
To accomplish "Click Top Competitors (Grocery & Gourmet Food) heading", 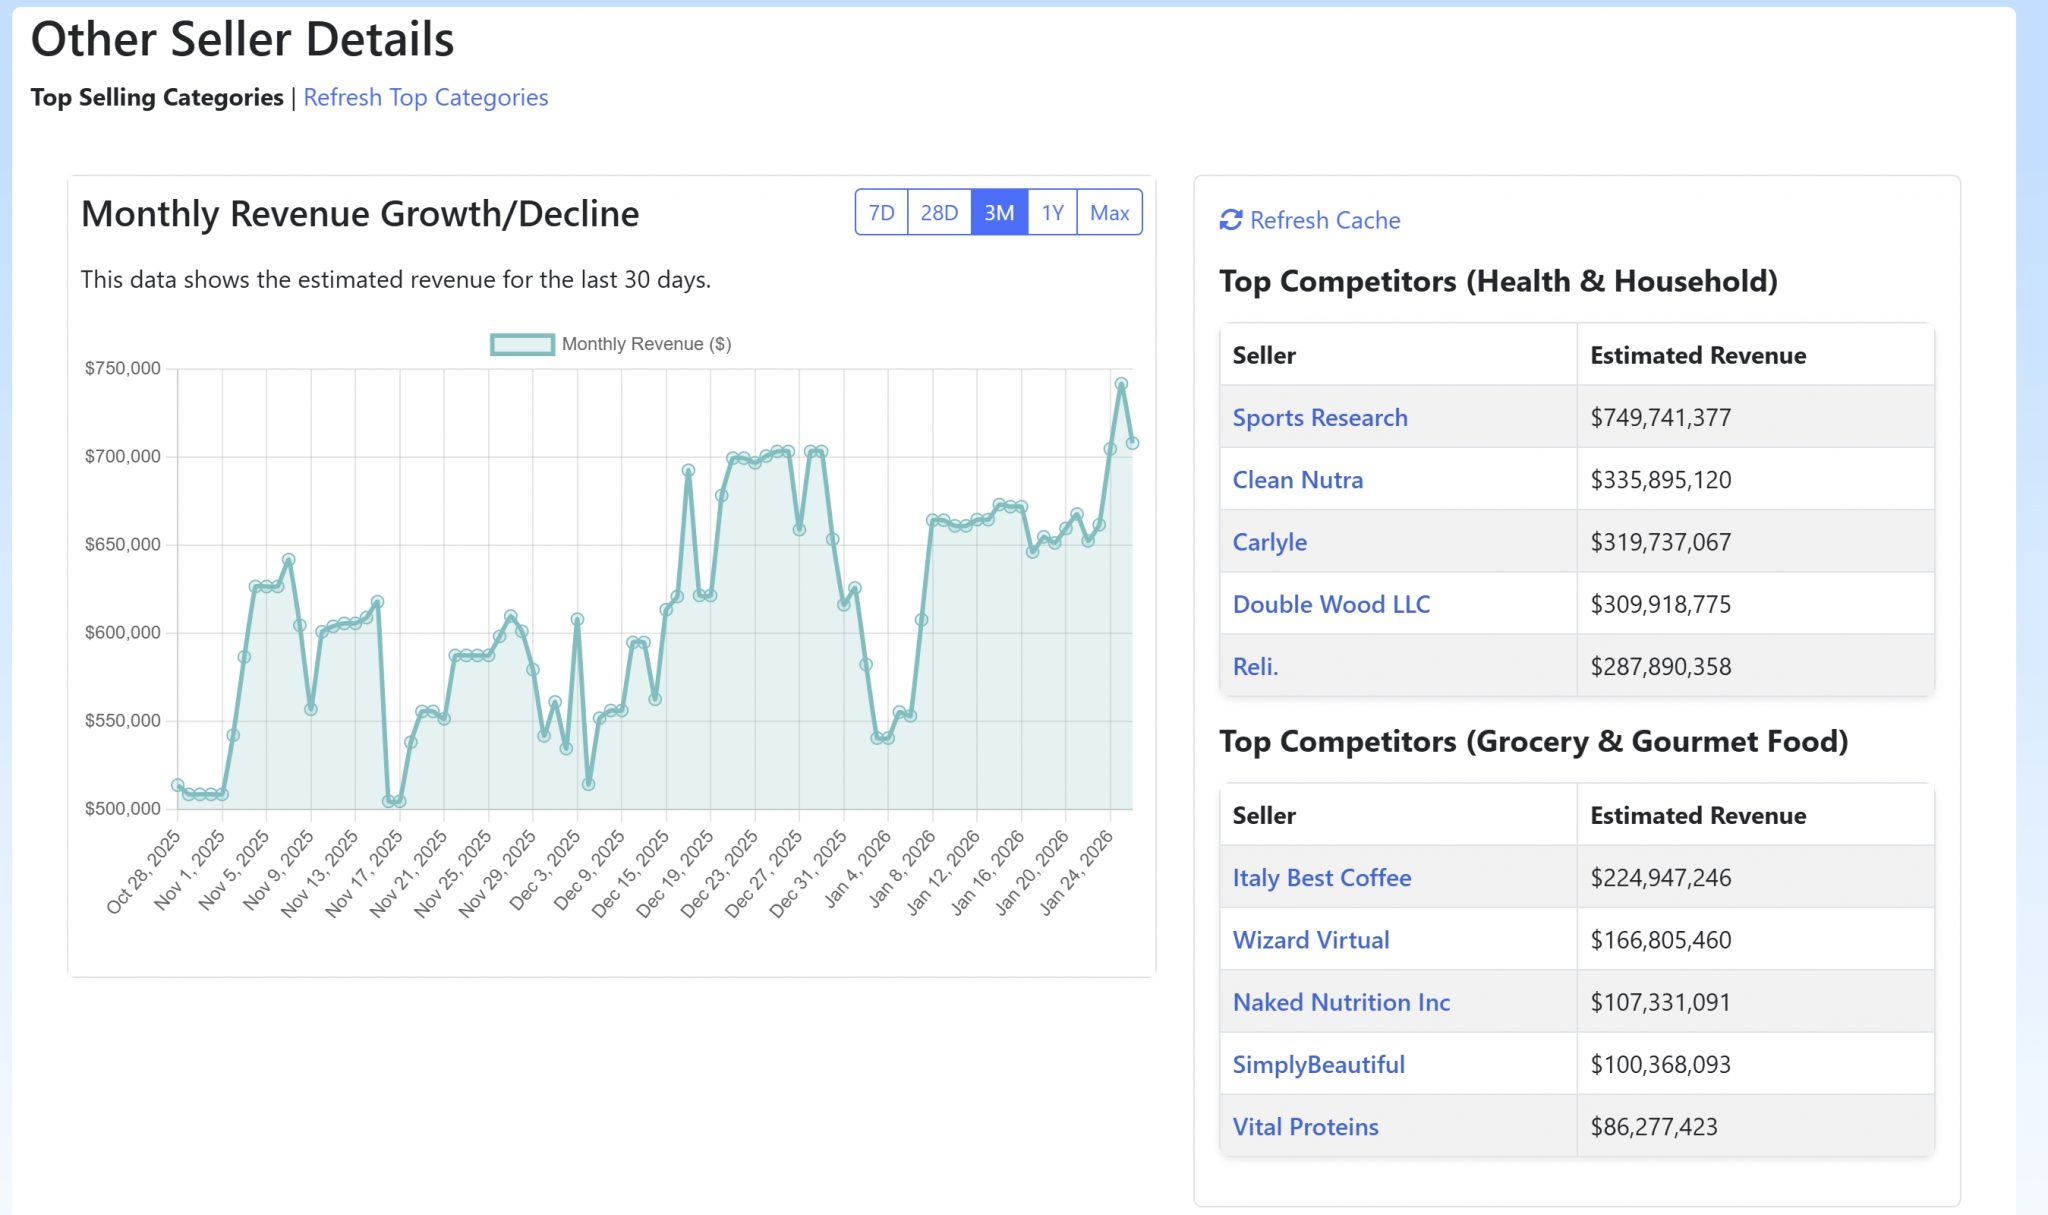I will coord(1533,741).
